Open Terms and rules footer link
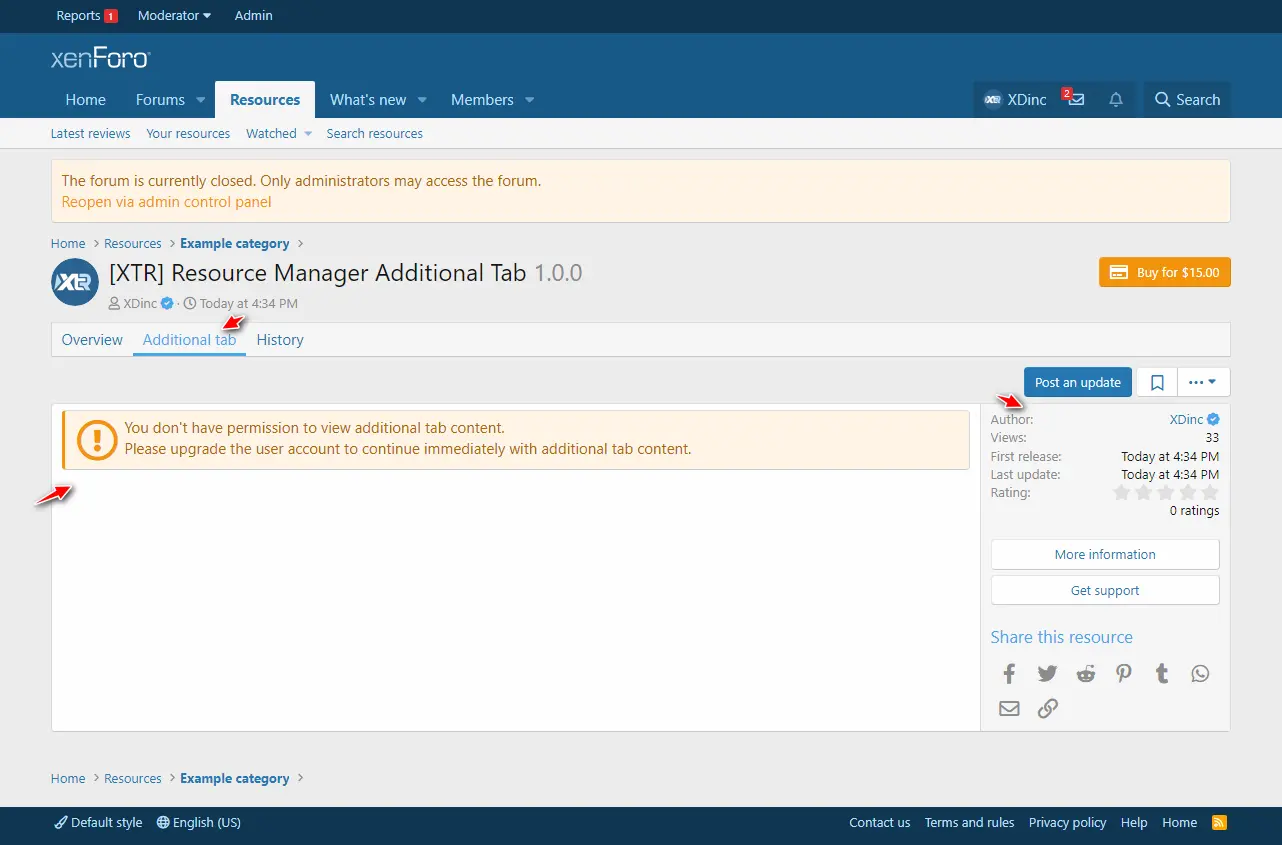Image resolution: width=1282 pixels, height=845 pixels. [969, 822]
